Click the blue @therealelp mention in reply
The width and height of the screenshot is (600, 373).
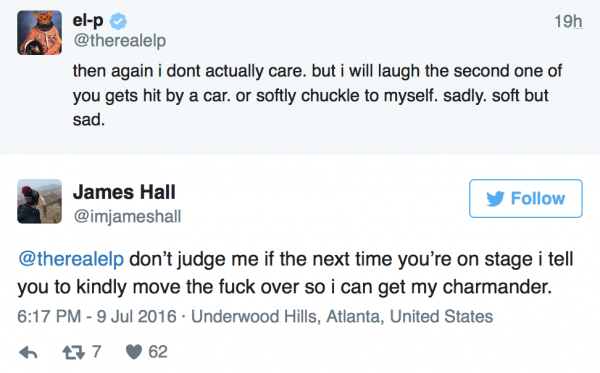(x=71, y=259)
